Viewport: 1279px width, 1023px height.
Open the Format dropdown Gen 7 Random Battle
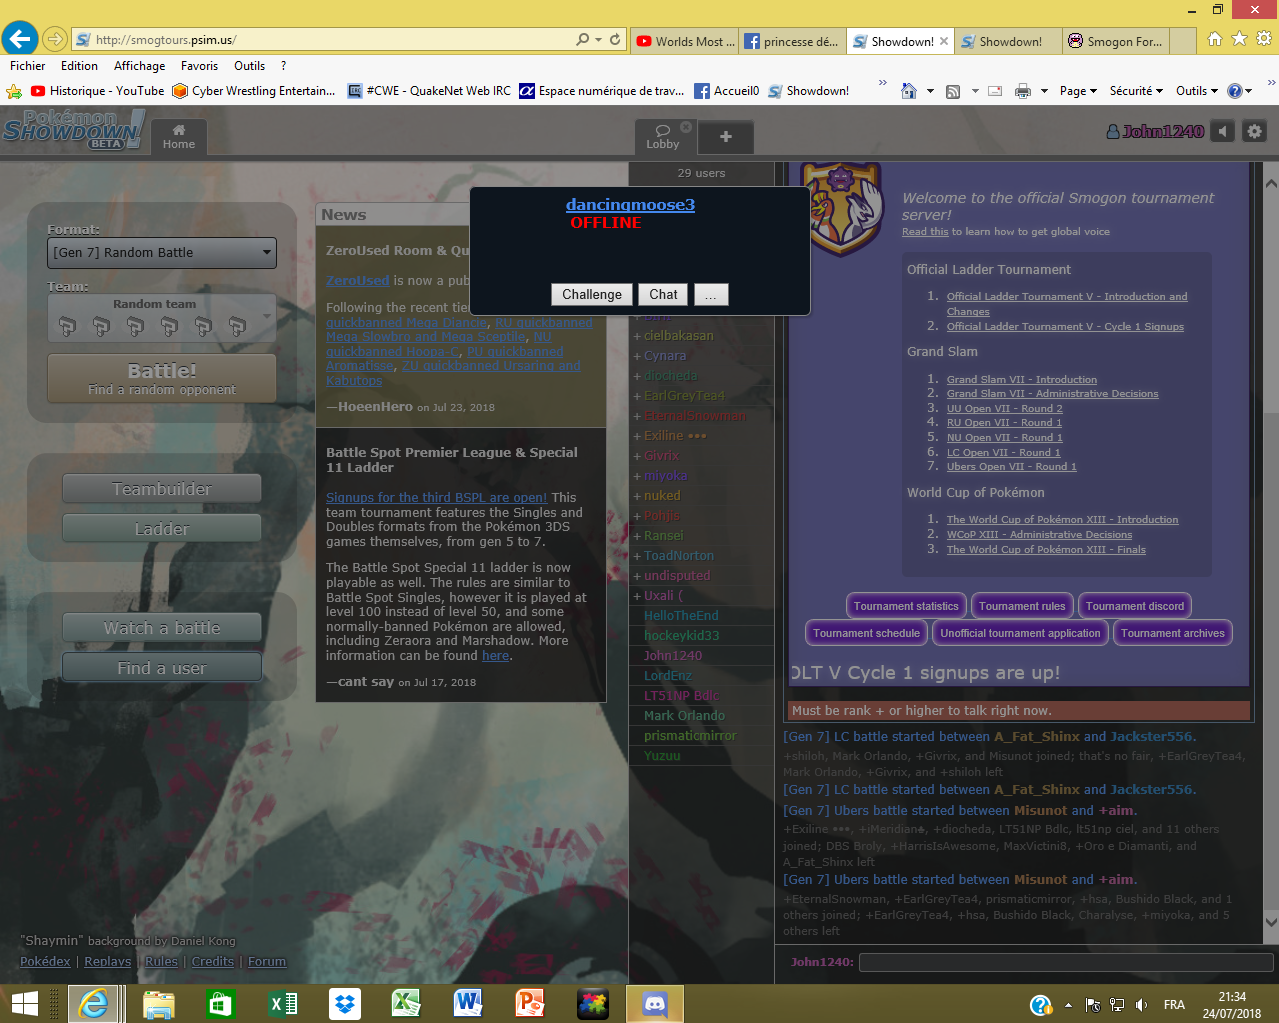(x=162, y=252)
